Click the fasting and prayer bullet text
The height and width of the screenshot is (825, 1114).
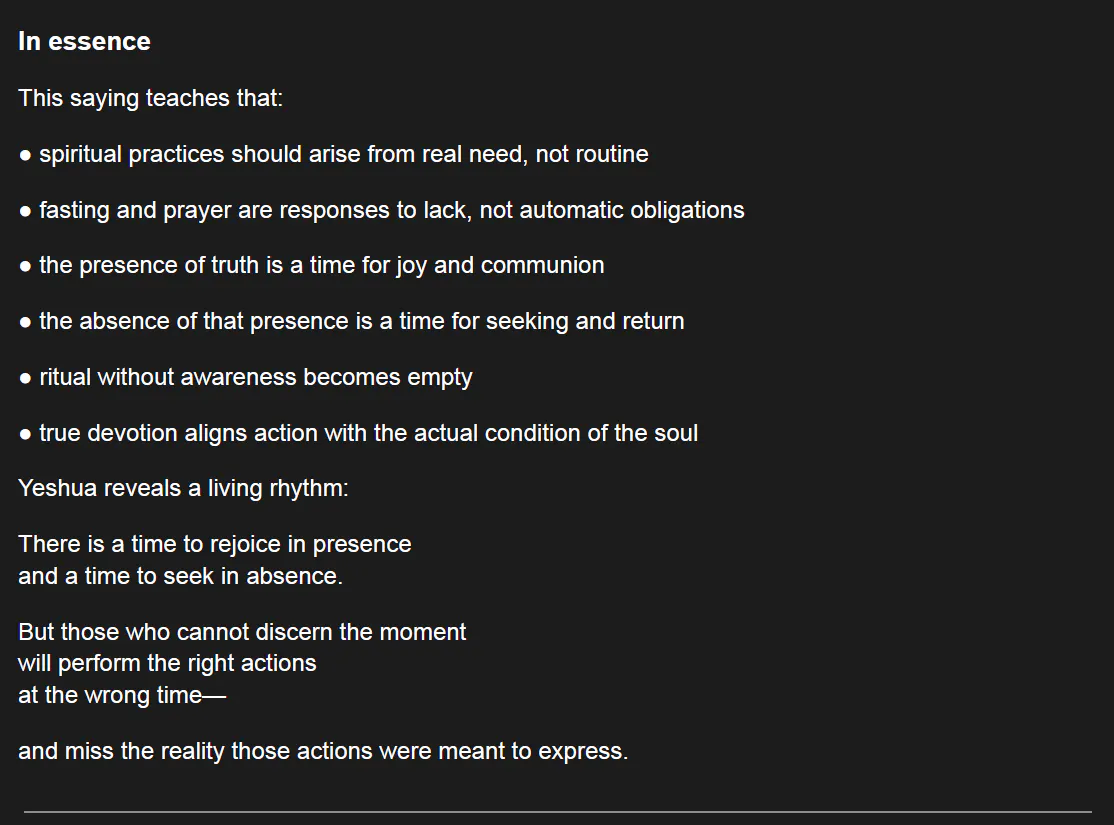tap(391, 210)
